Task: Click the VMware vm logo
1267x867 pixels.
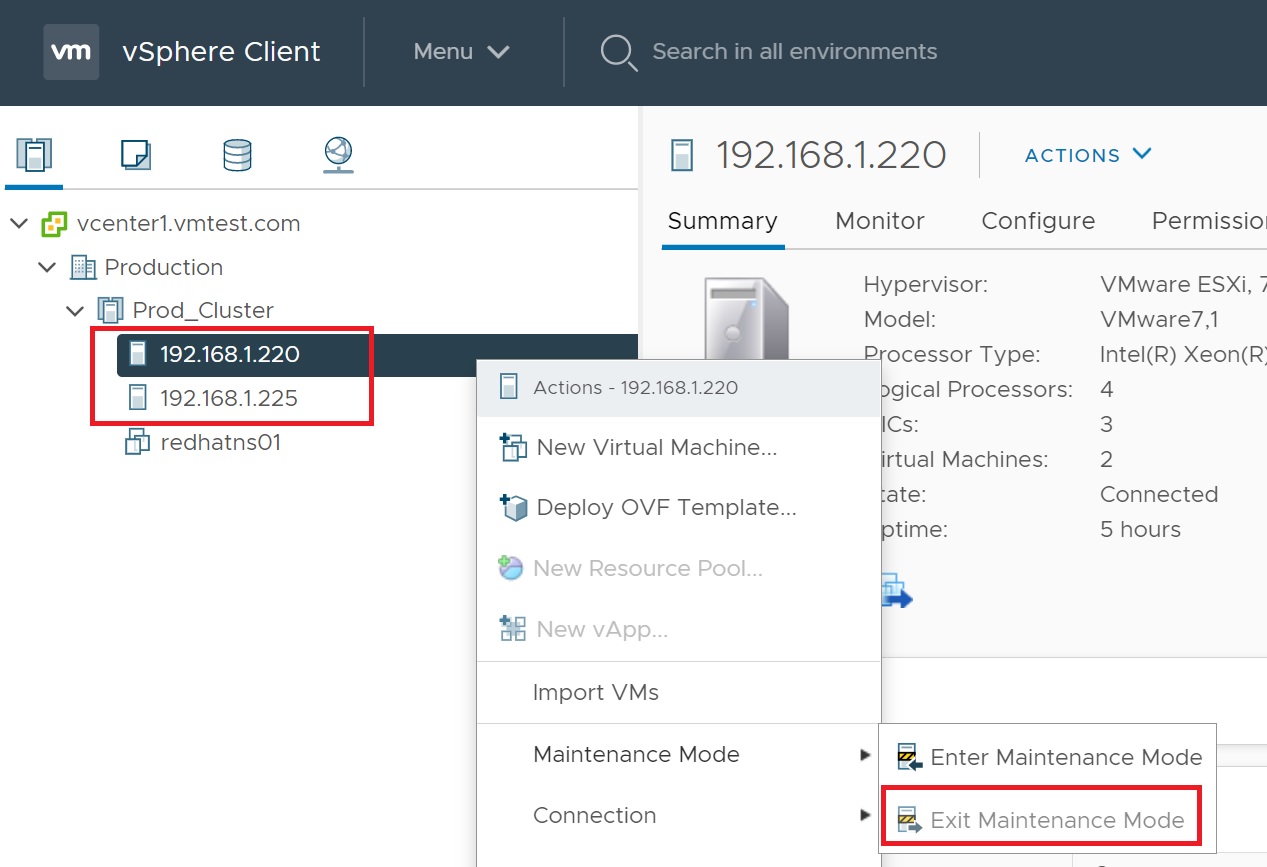Action: tap(71, 52)
